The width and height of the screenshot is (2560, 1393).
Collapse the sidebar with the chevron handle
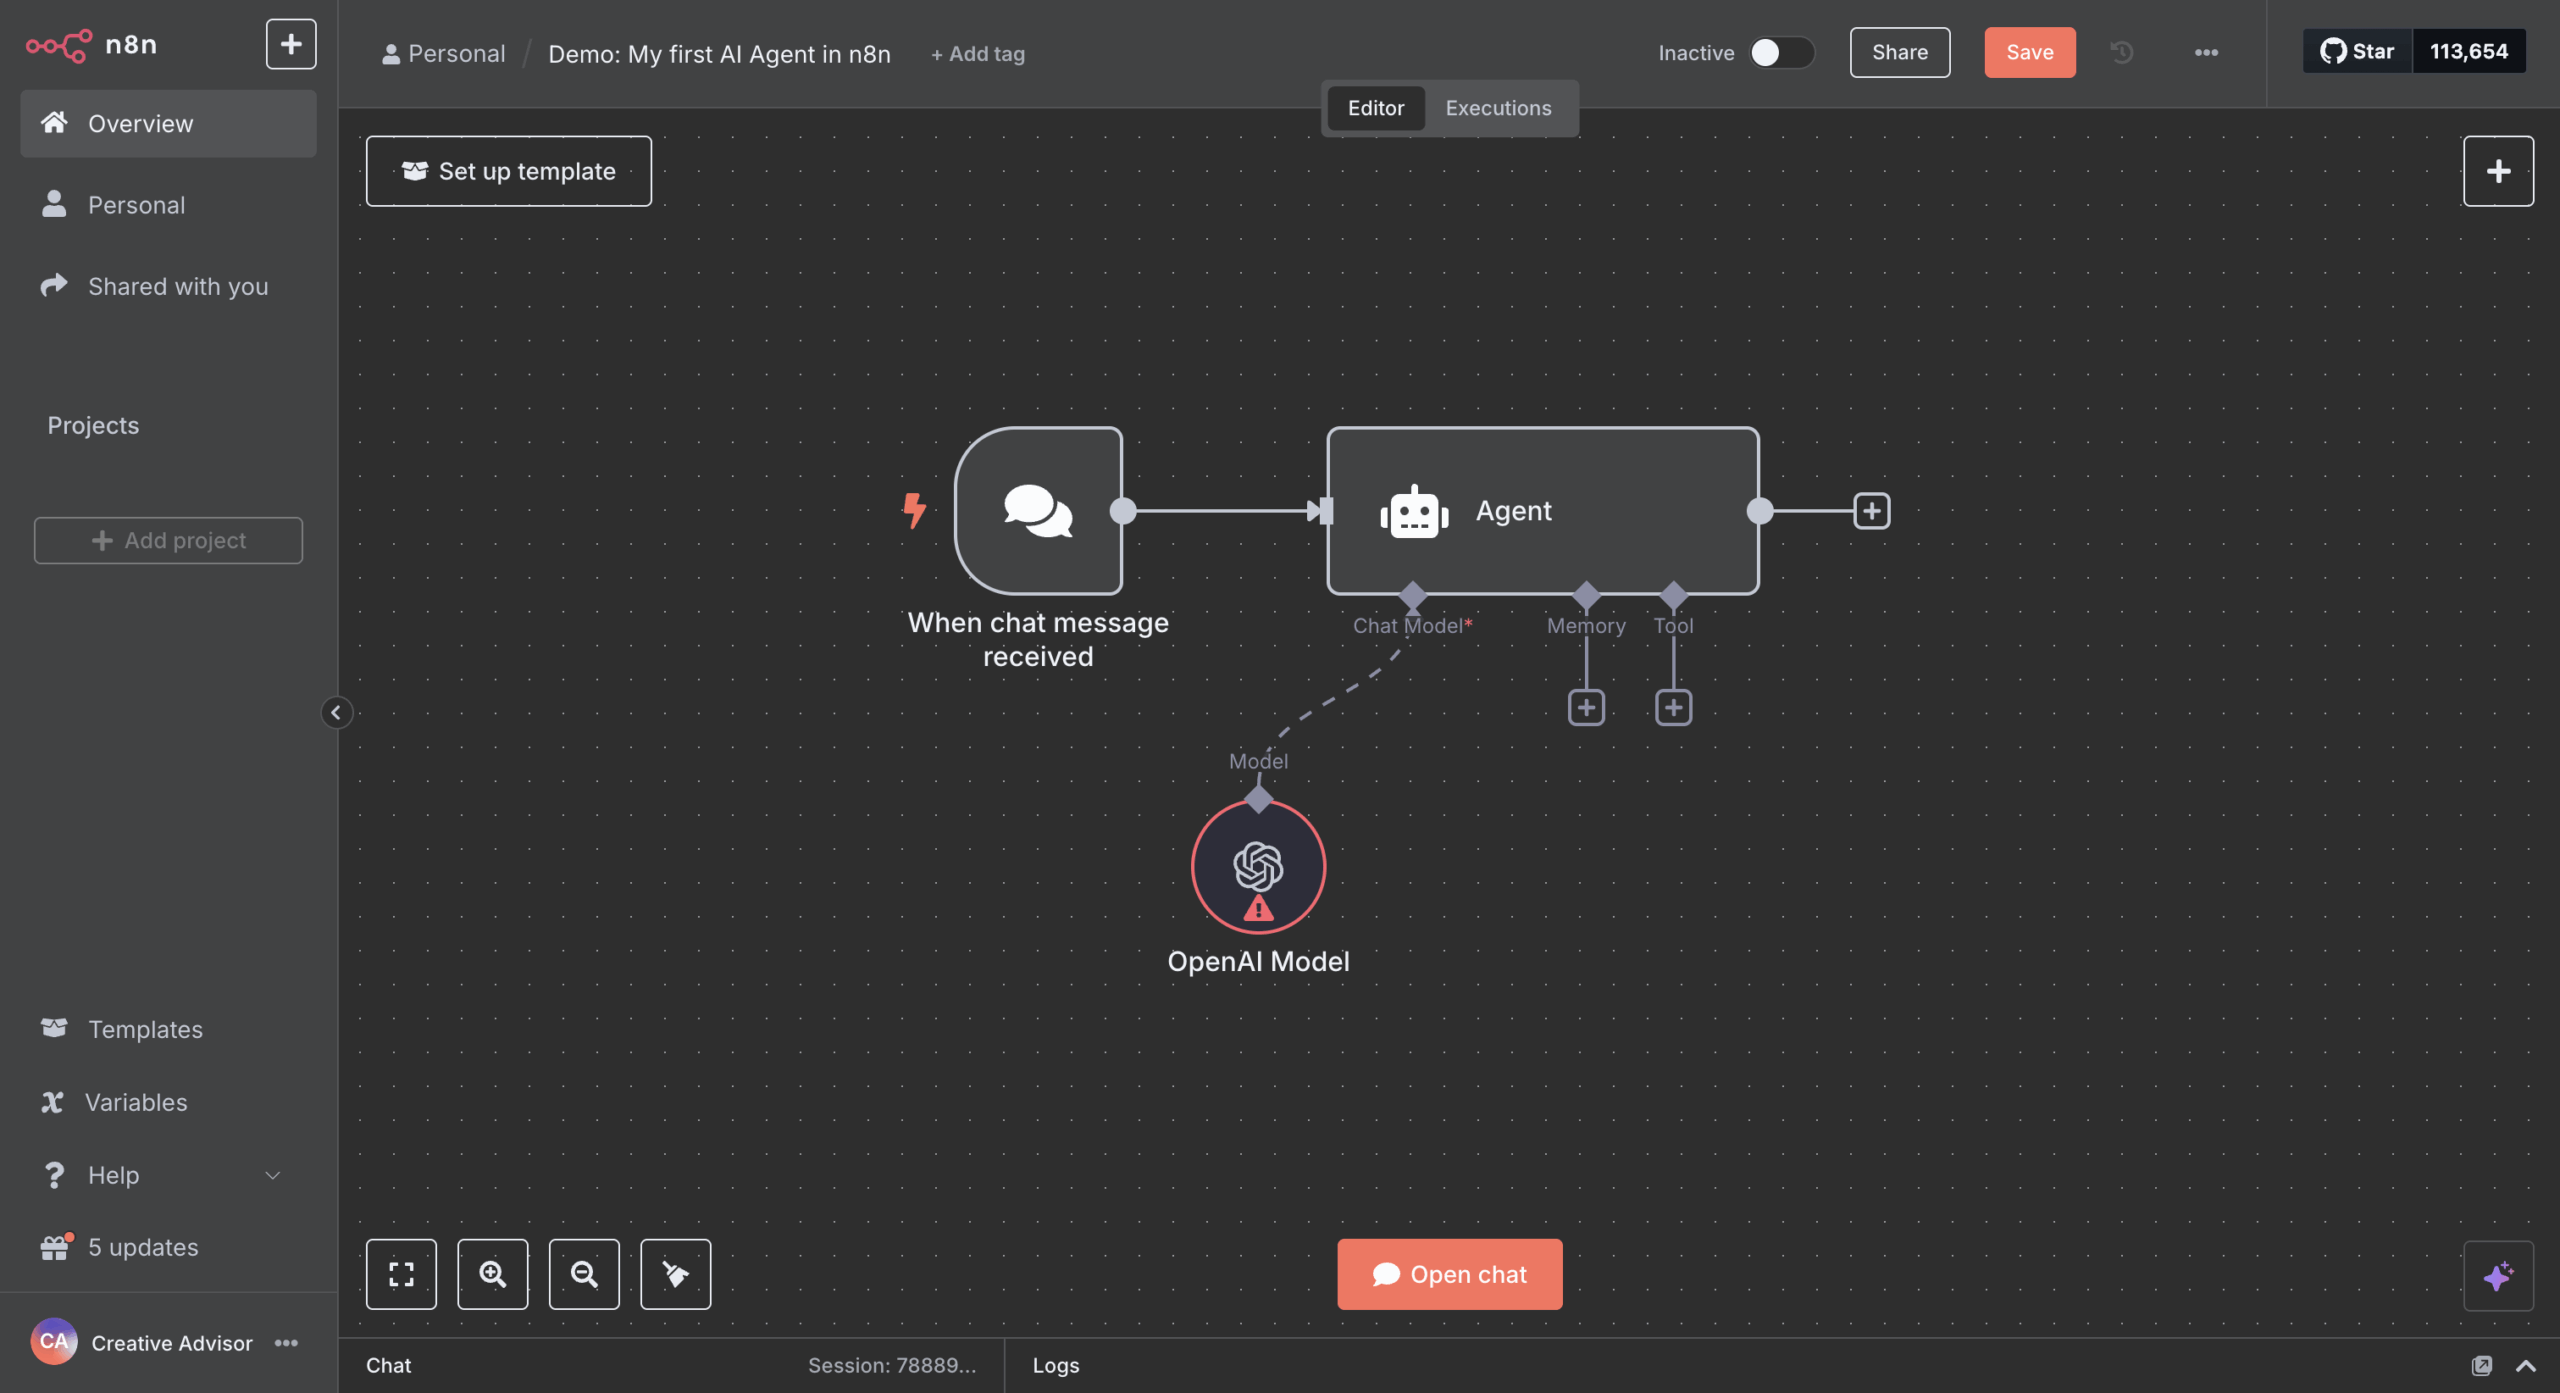pyautogui.click(x=336, y=712)
